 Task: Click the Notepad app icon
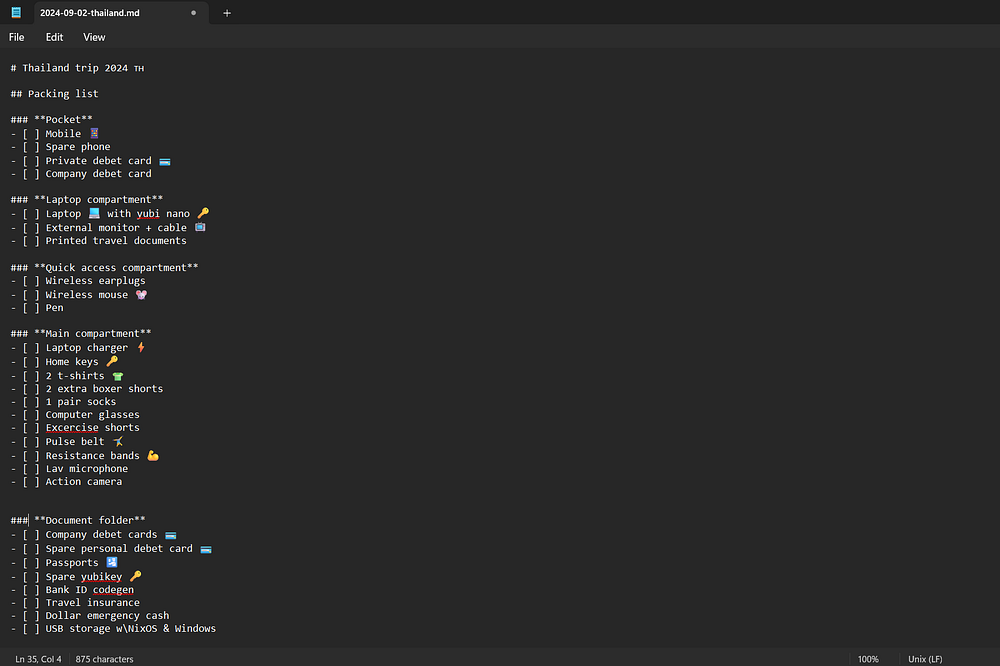pyautogui.click(x=16, y=13)
